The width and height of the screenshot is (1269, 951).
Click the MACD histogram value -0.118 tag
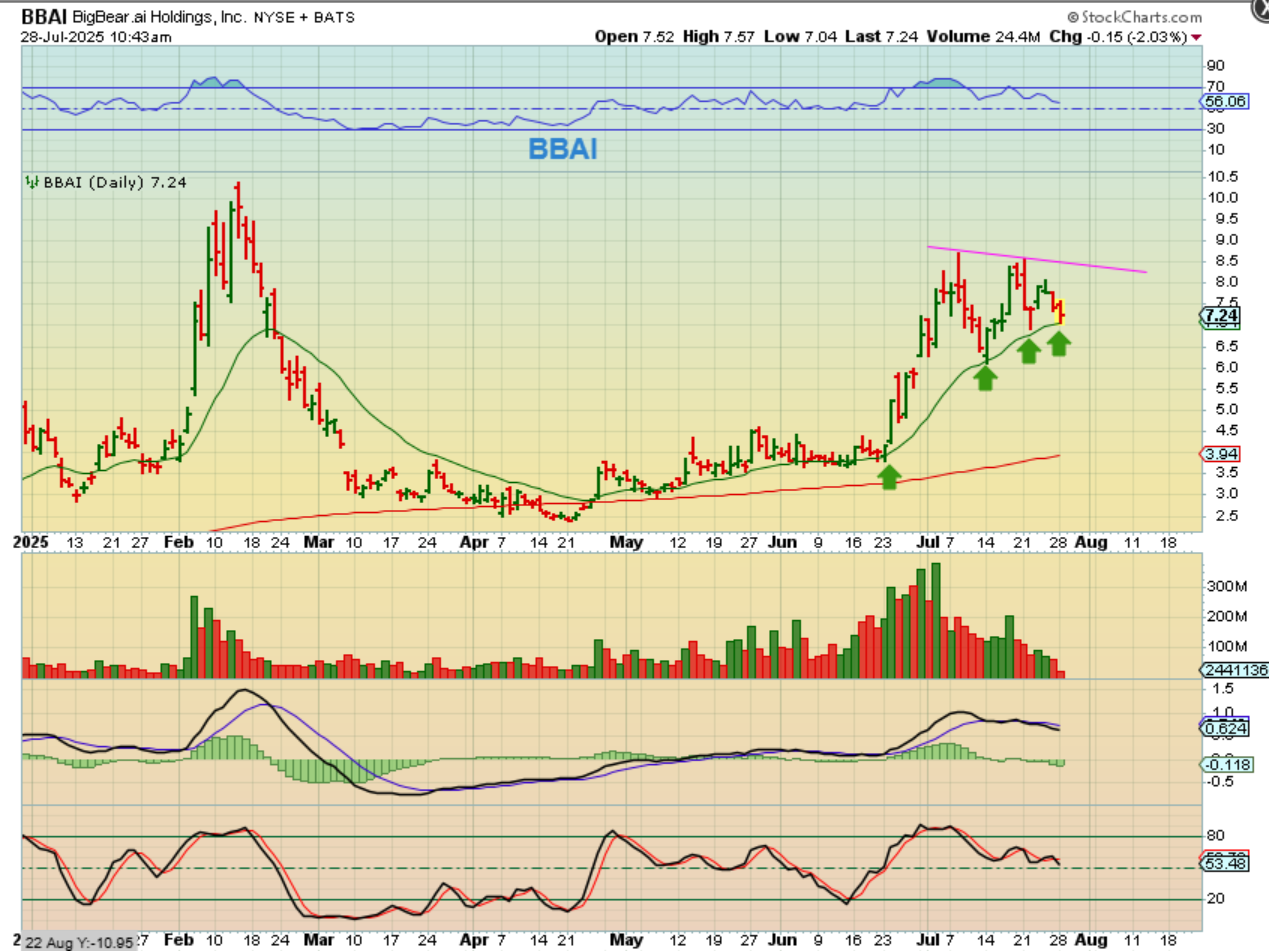tap(1224, 765)
